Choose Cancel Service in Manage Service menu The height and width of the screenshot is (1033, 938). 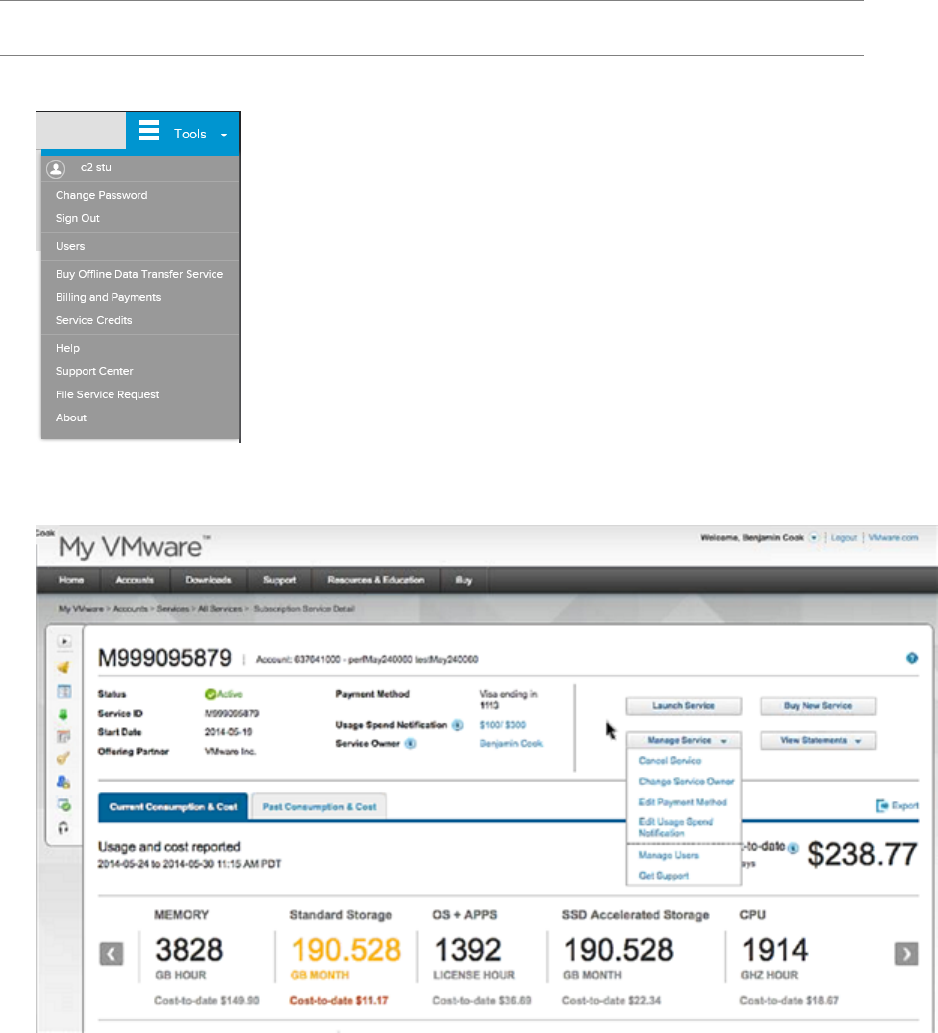click(670, 760)
